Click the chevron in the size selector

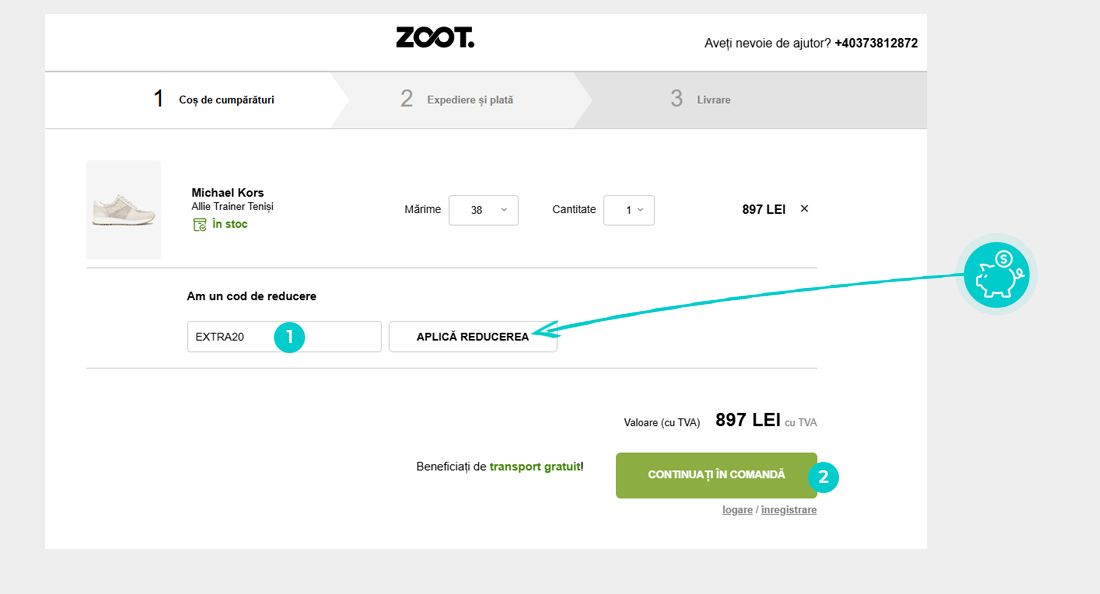pyautogui.click(x=504, y=210)
